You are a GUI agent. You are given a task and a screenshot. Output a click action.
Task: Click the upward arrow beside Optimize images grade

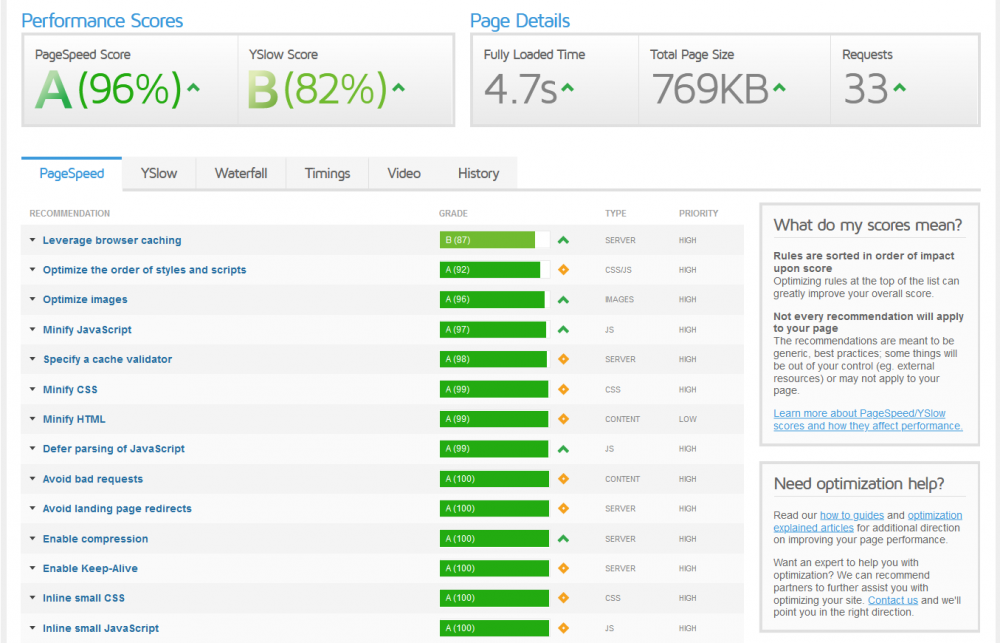pos(563,299)
